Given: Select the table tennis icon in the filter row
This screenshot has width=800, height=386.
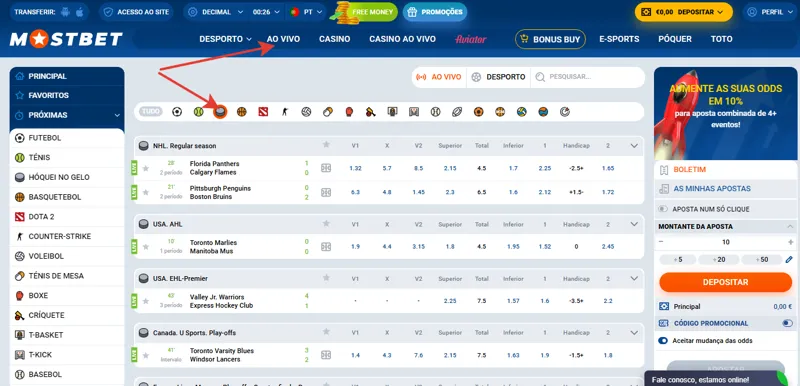Looking at the screenshot, I should point(328,112).
